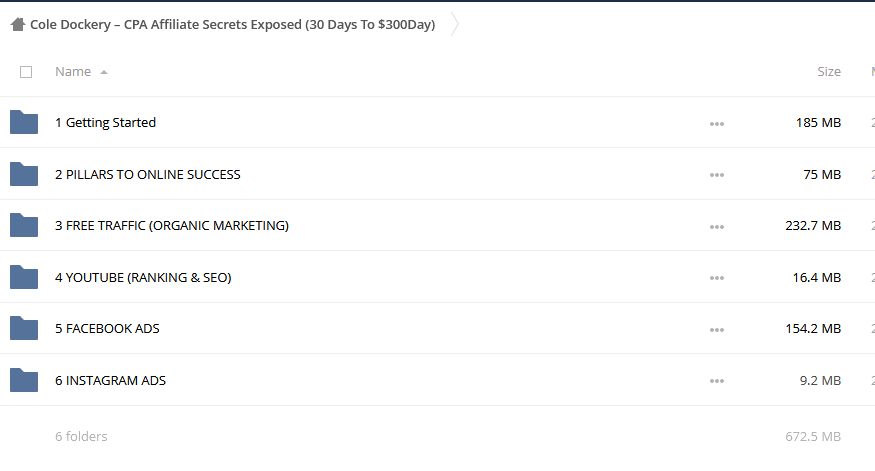Sort files by Size column
The image size is (875, 471).
[829, 71]
